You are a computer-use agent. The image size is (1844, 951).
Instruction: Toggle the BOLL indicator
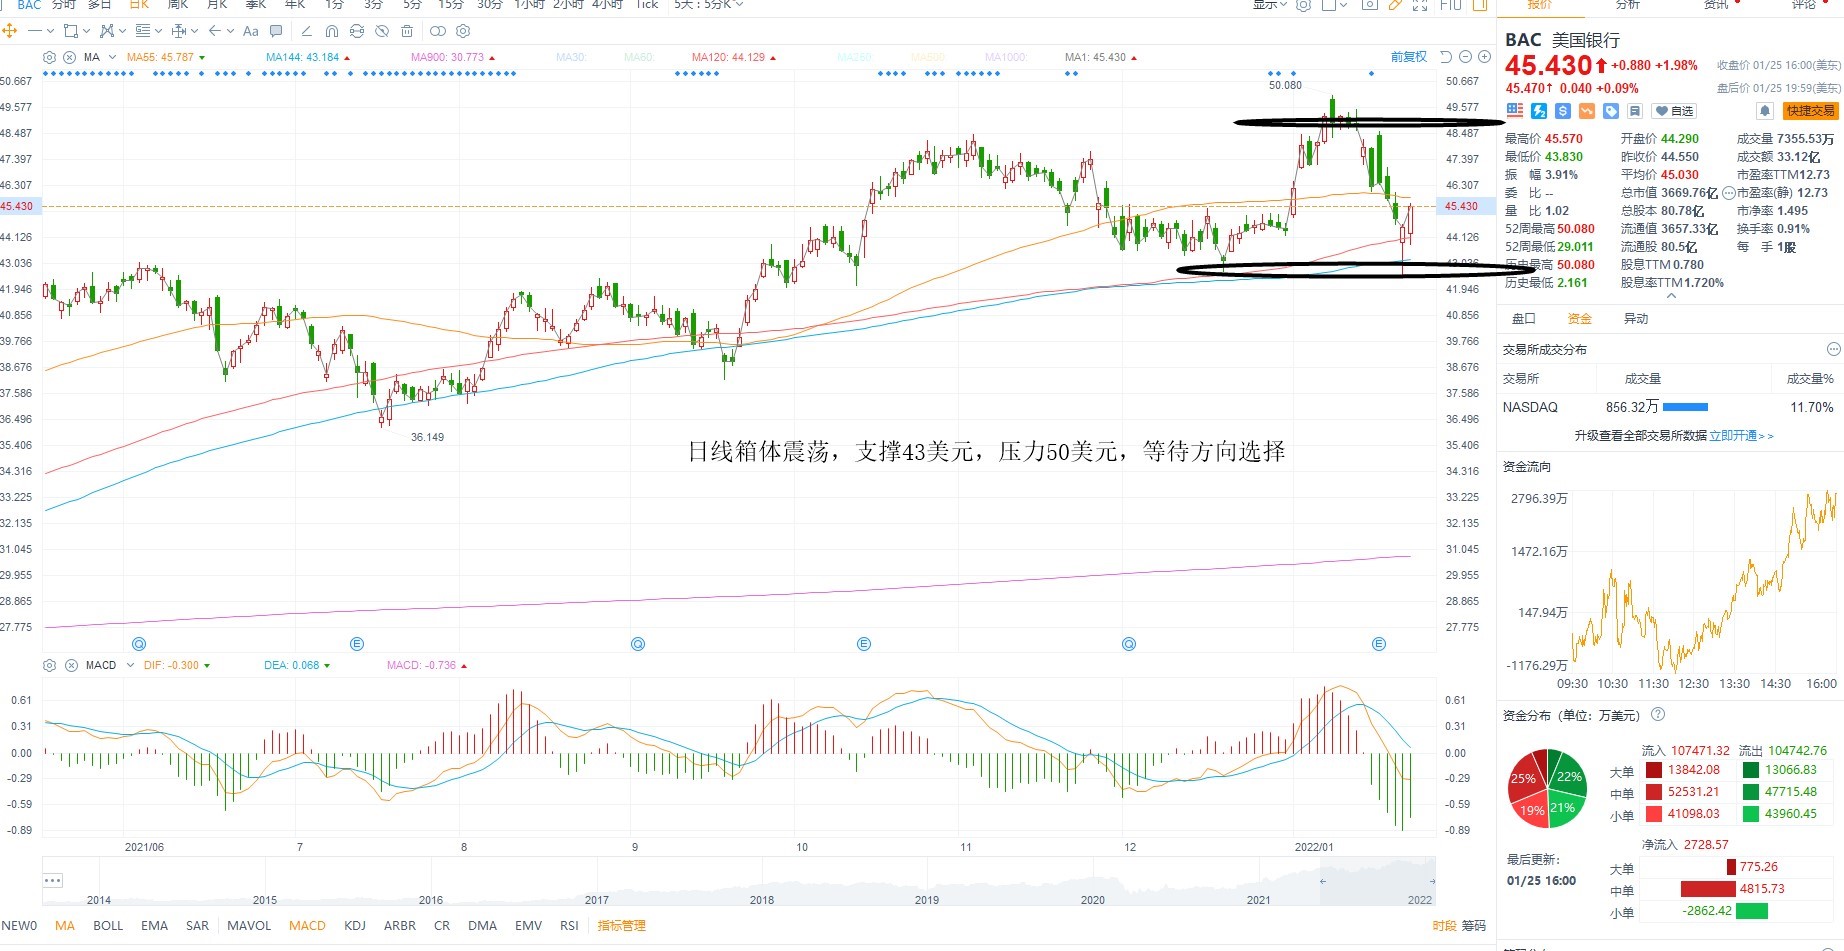(108, 926)
